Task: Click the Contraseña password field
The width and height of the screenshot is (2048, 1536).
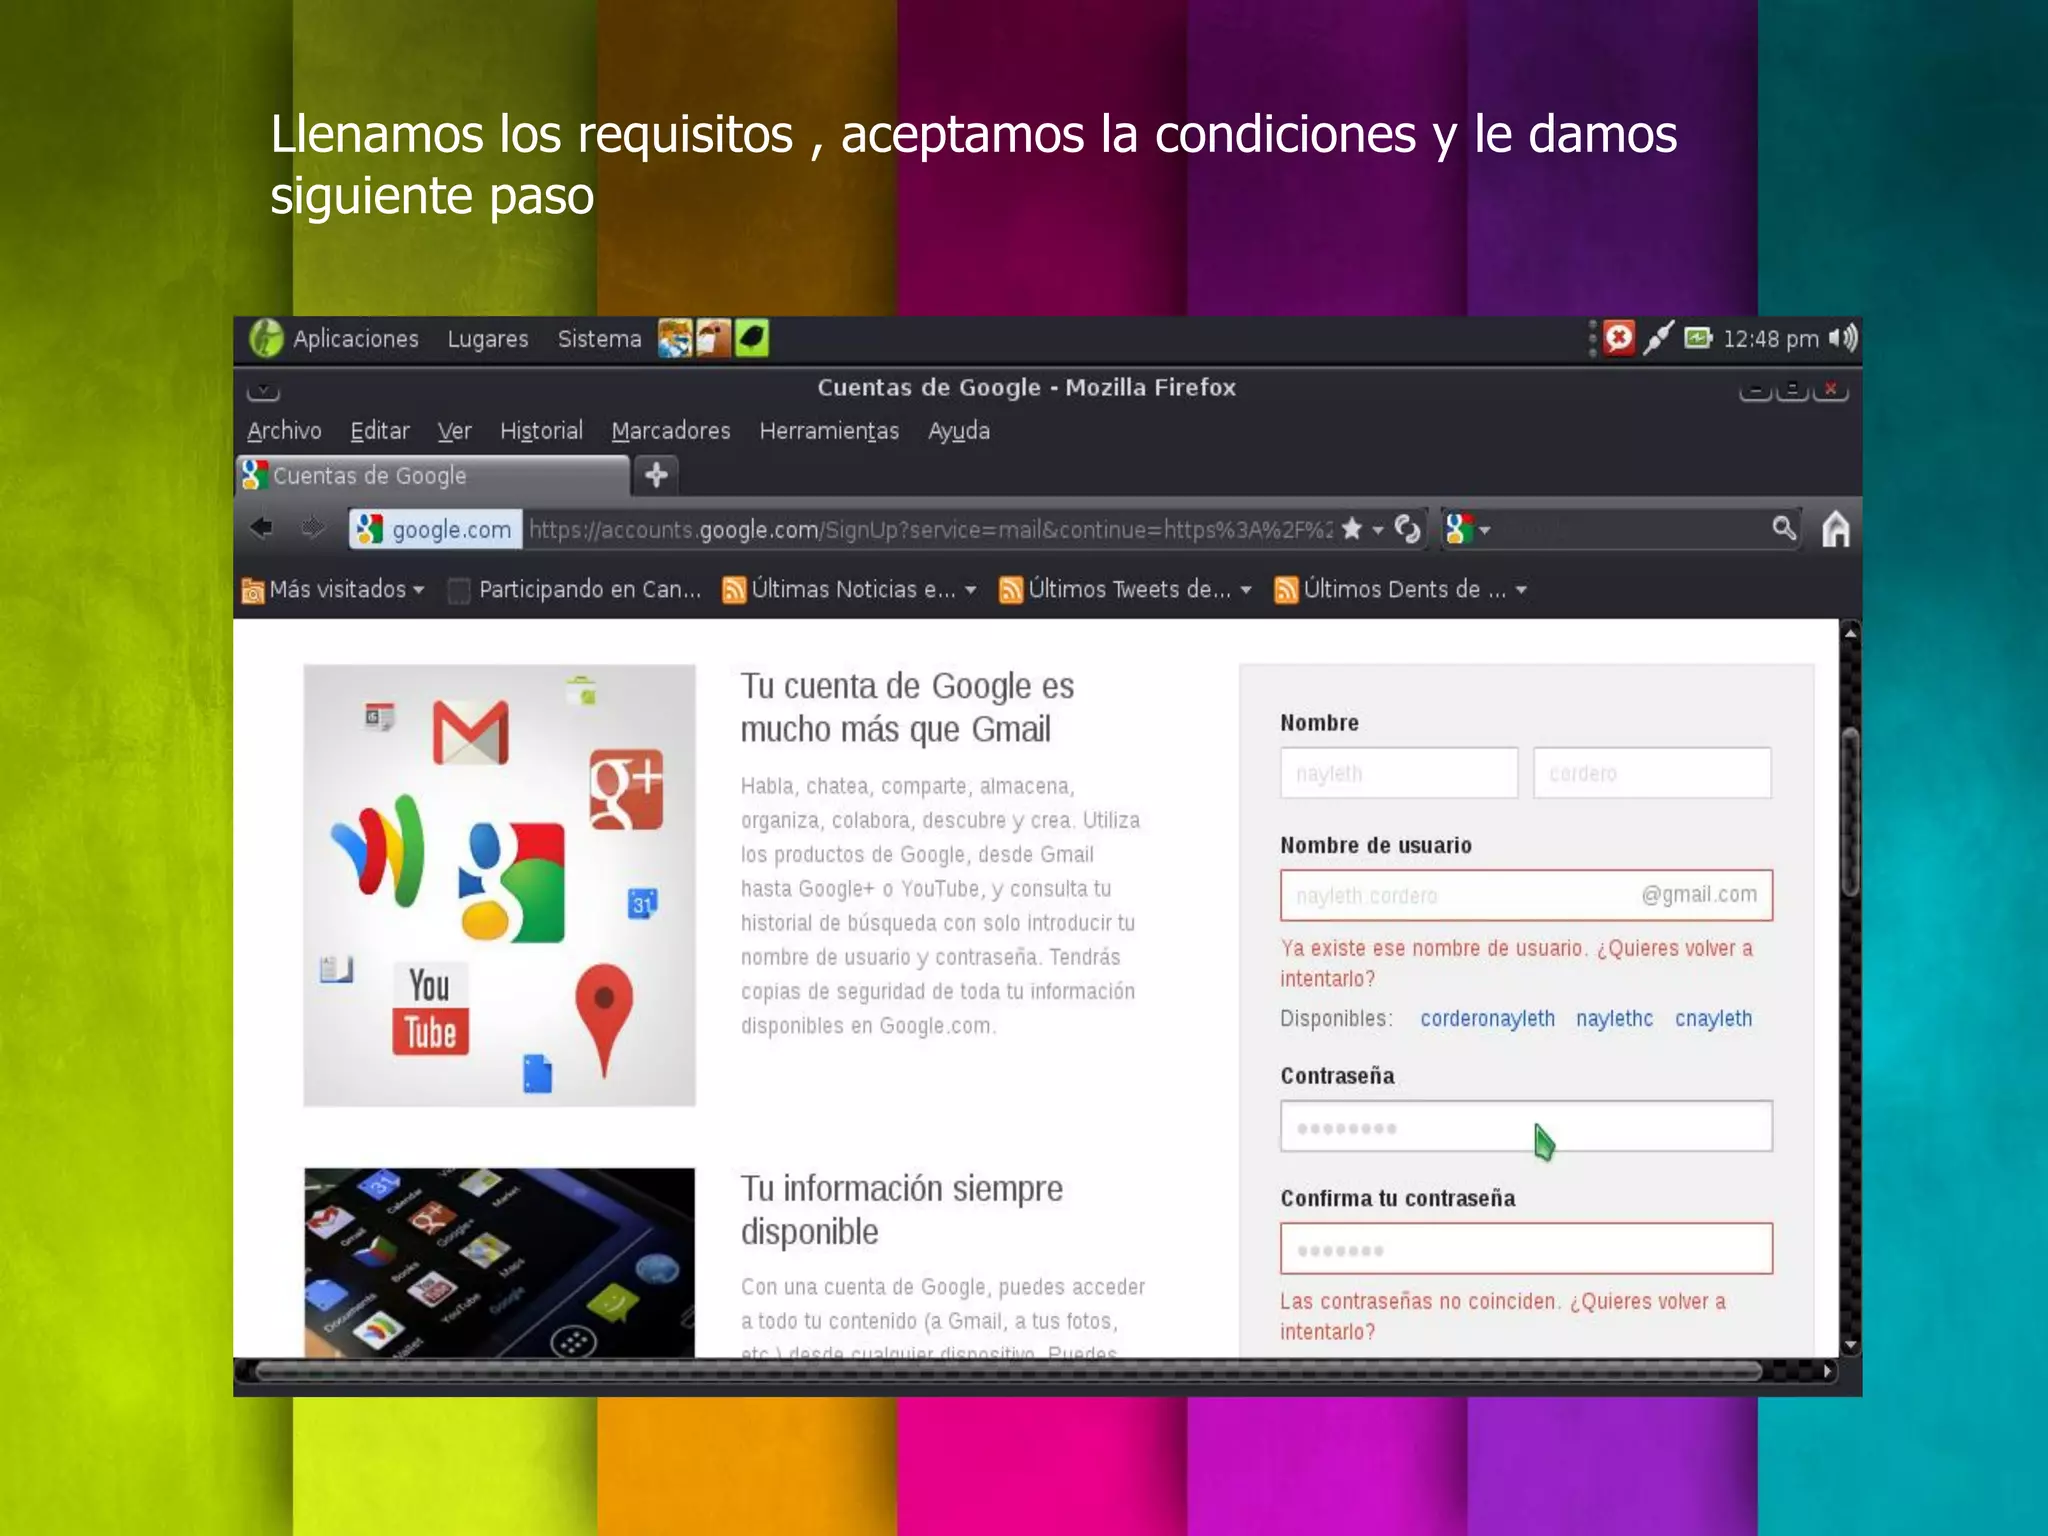Action: [x=1526, y=1126]
